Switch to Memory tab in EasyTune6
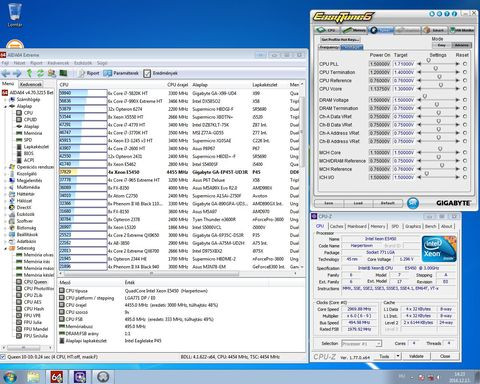This screenshot has height=384, width=480. point(354,30)
